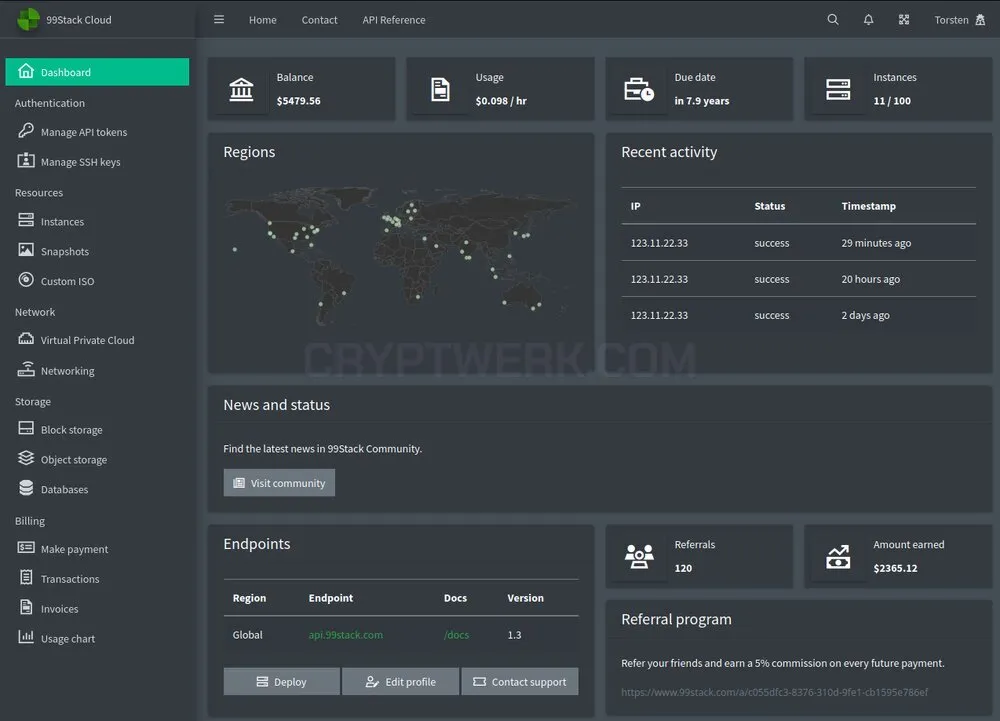Click the amount earned $2365.12
Image resolution: width=1000 pixels, height=721 pixels.
(895, 568)
